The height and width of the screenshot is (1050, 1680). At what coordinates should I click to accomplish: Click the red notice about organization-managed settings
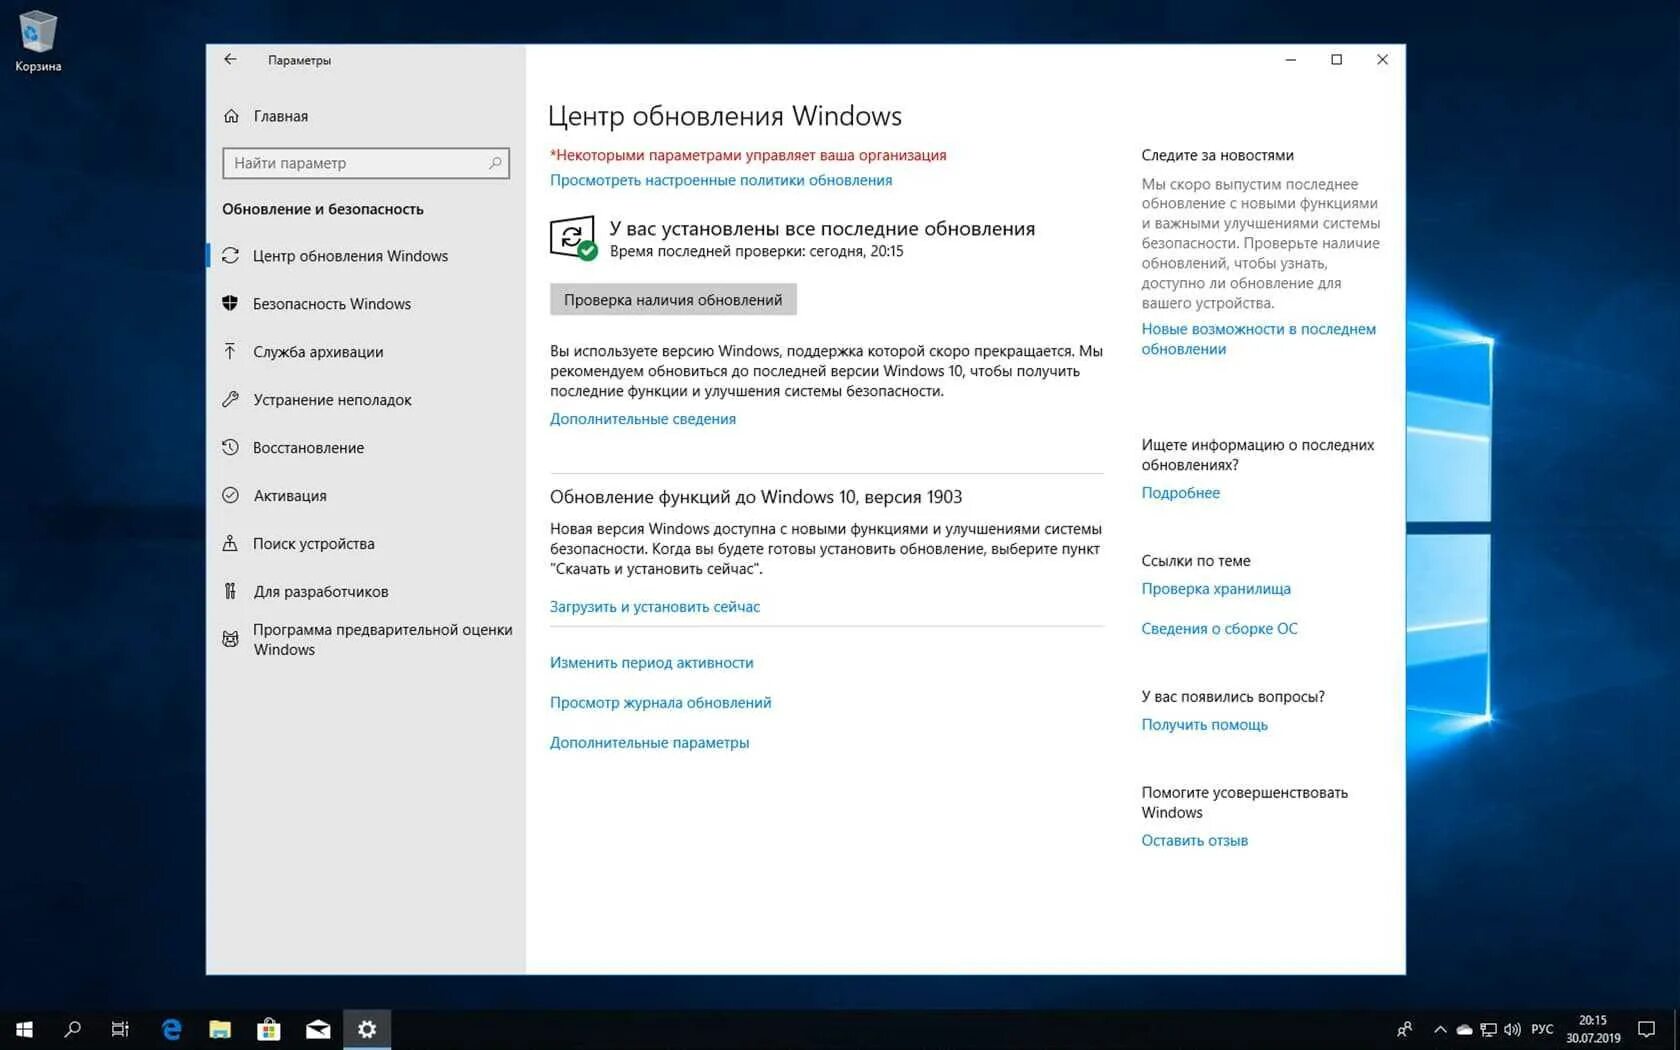click(748, 155)
